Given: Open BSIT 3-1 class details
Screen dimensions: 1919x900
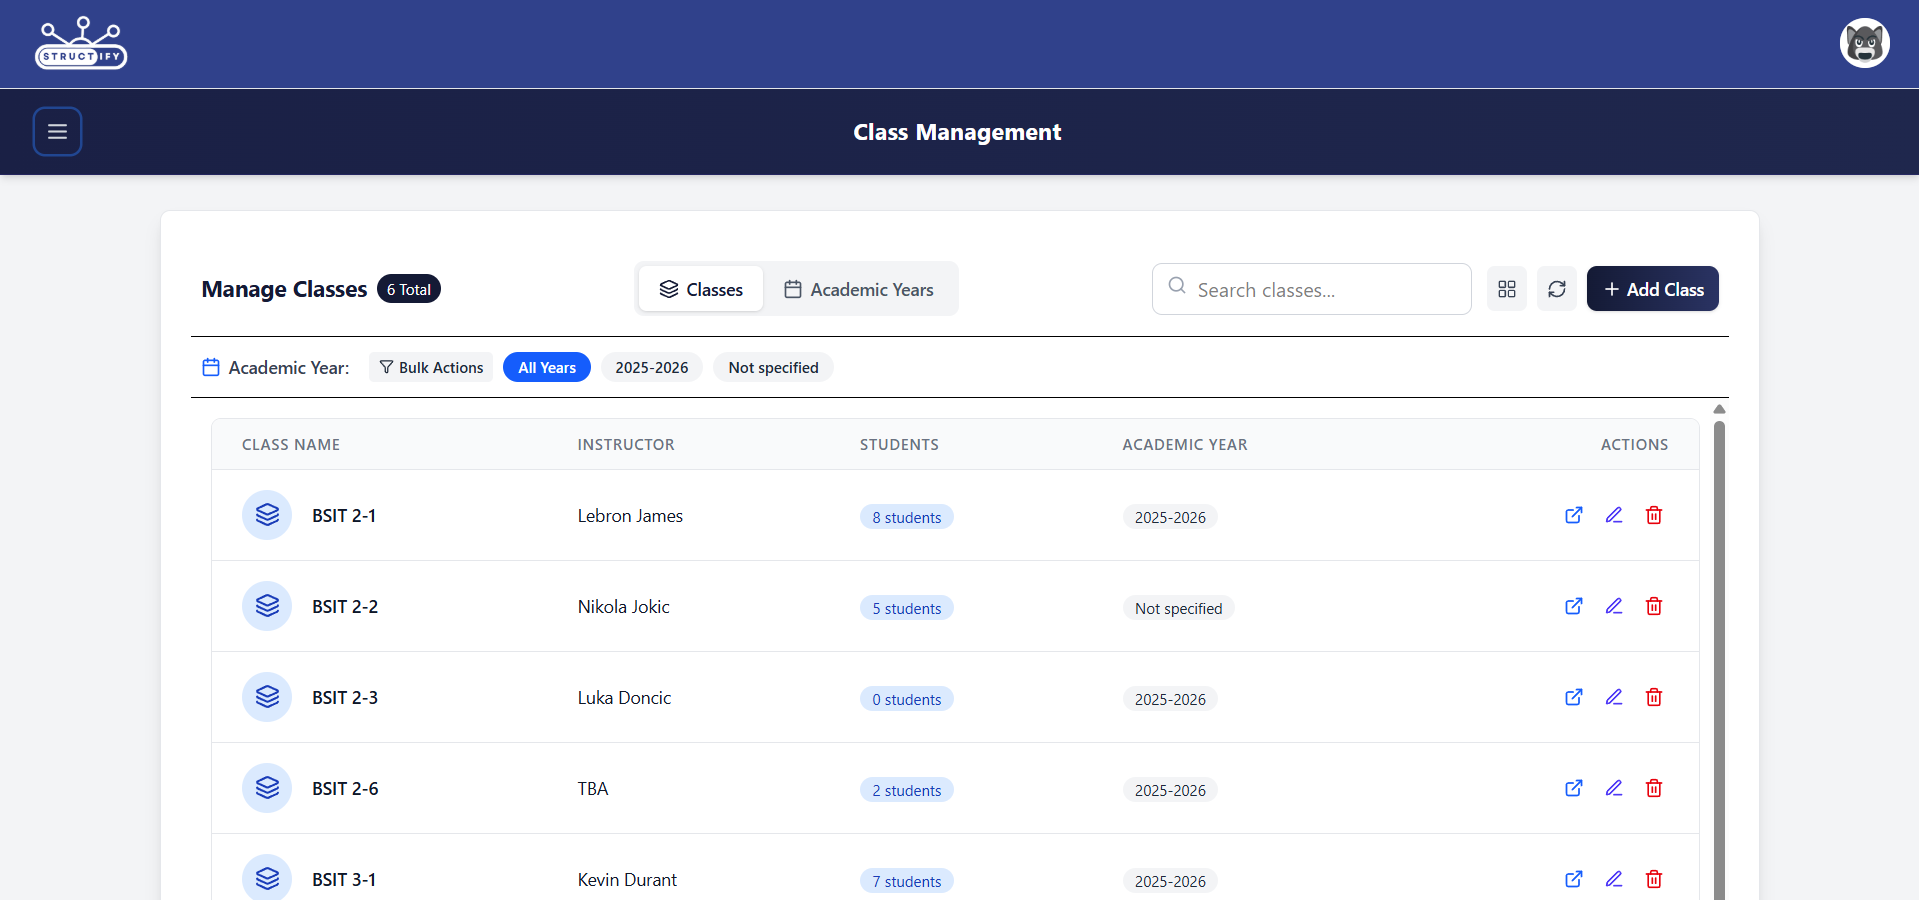Looking at the screenshot, I should click(1573, 879).
